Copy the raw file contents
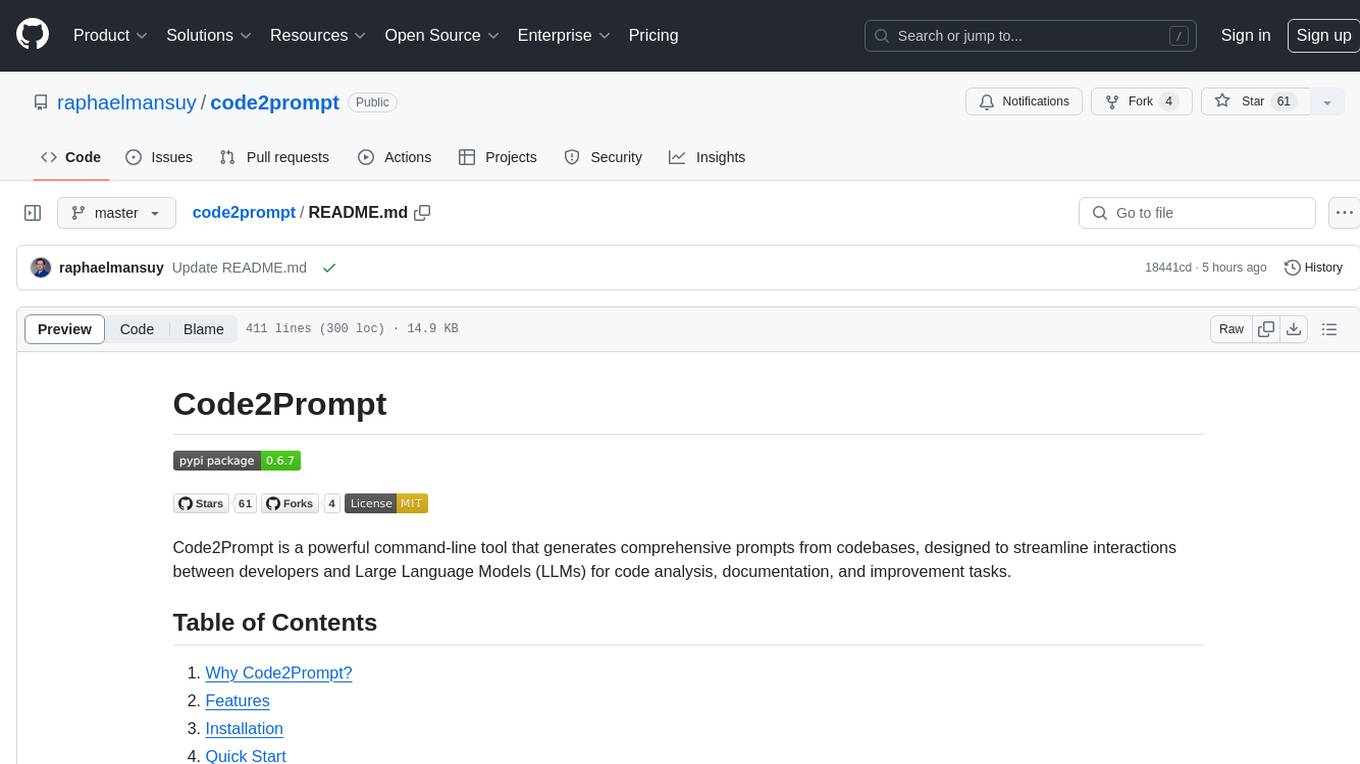The image size is (1360, 764). pos(1266,329)
